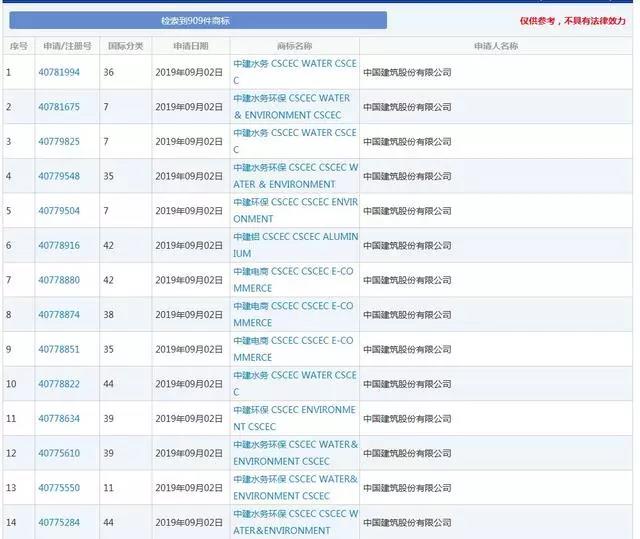This screenshot has width=640, height=539.
Task: Open trademark name for number 40778634
Action: pyautogui.click(x=294, y=418)
